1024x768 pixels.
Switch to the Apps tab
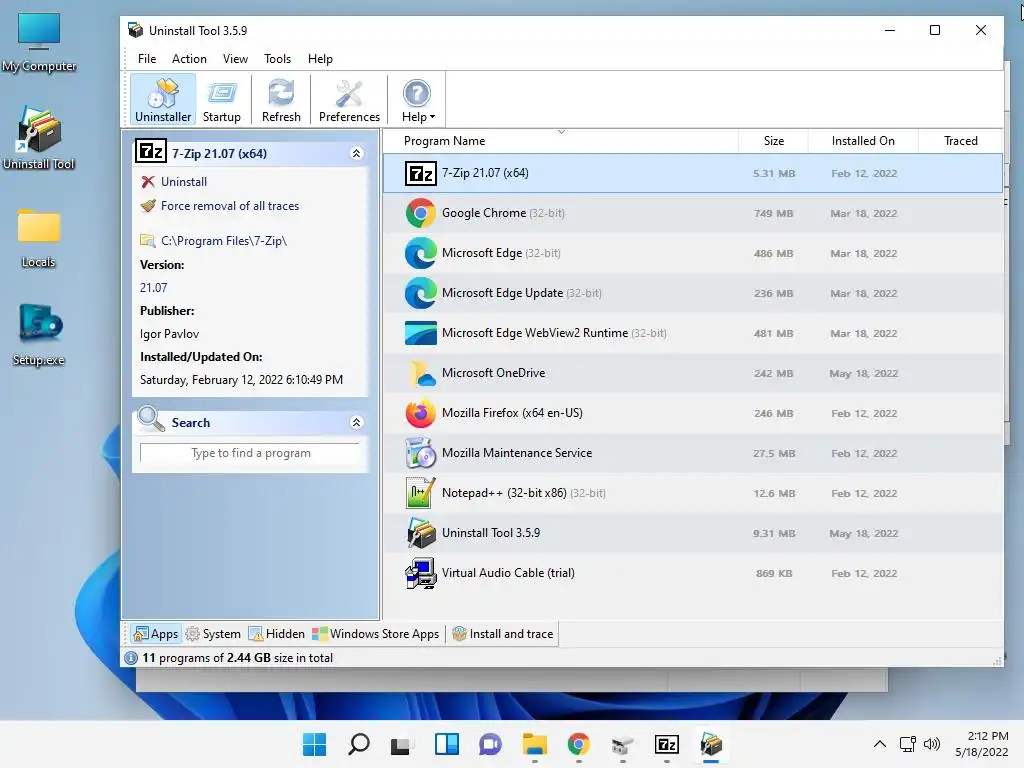pyautogui.click(x=155, y=633)
